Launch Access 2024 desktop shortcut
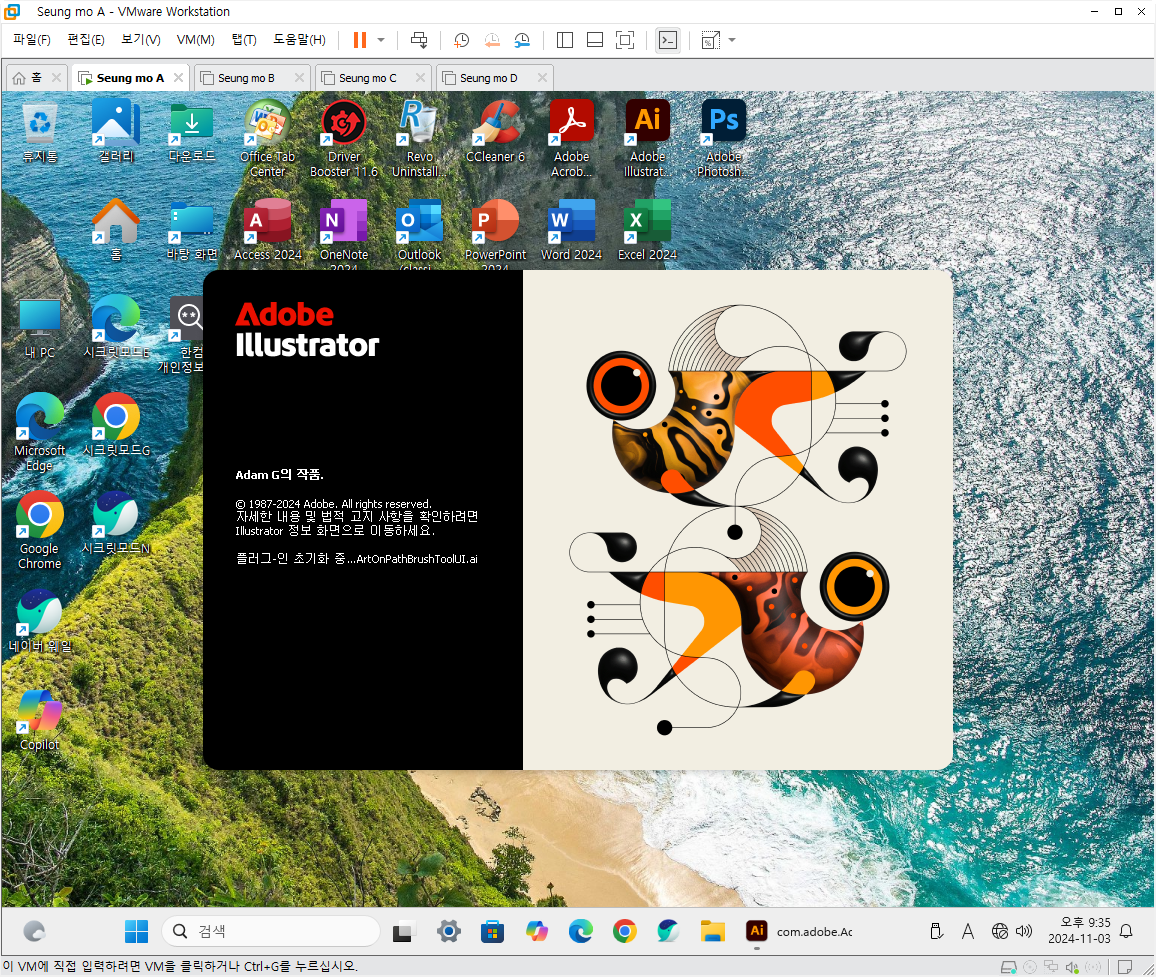 tap(268, 230)
